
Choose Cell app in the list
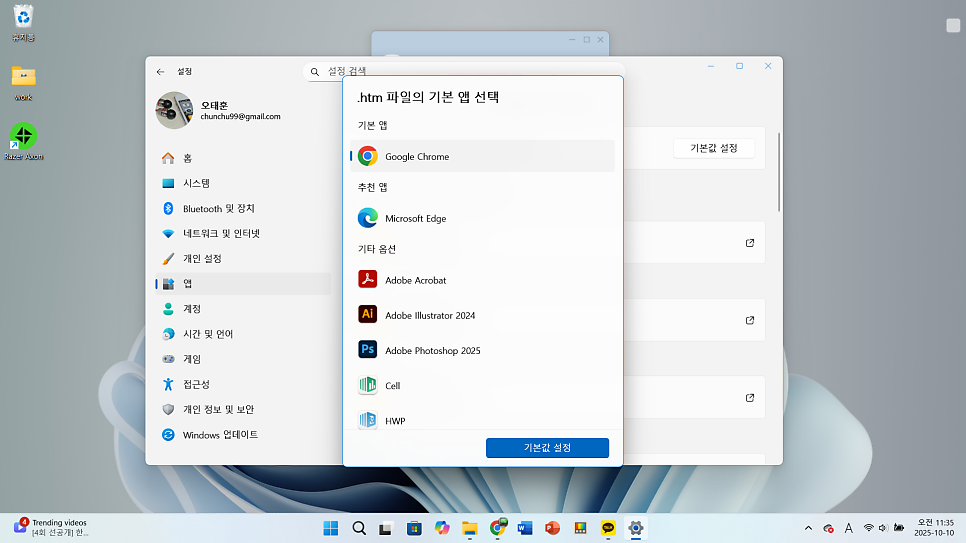482,385
